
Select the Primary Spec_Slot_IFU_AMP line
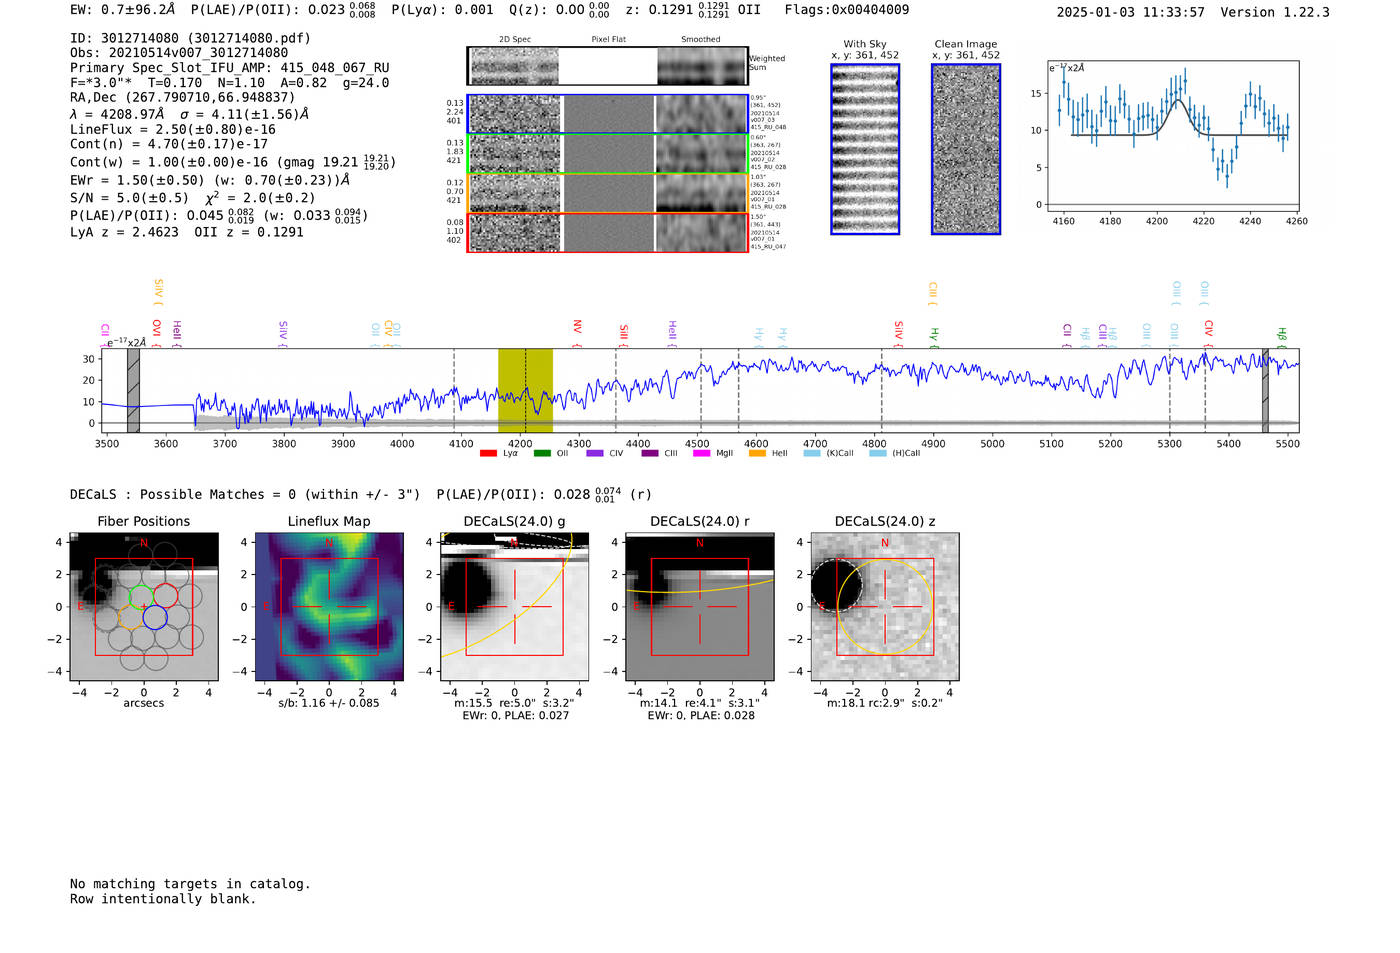(x=230, y=68)
